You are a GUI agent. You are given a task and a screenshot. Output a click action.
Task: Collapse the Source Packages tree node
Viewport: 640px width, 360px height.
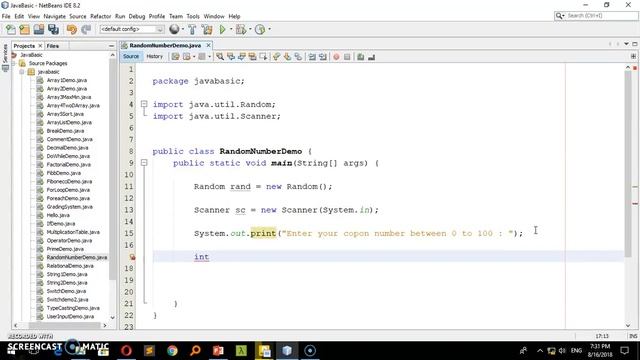[14, 63]
